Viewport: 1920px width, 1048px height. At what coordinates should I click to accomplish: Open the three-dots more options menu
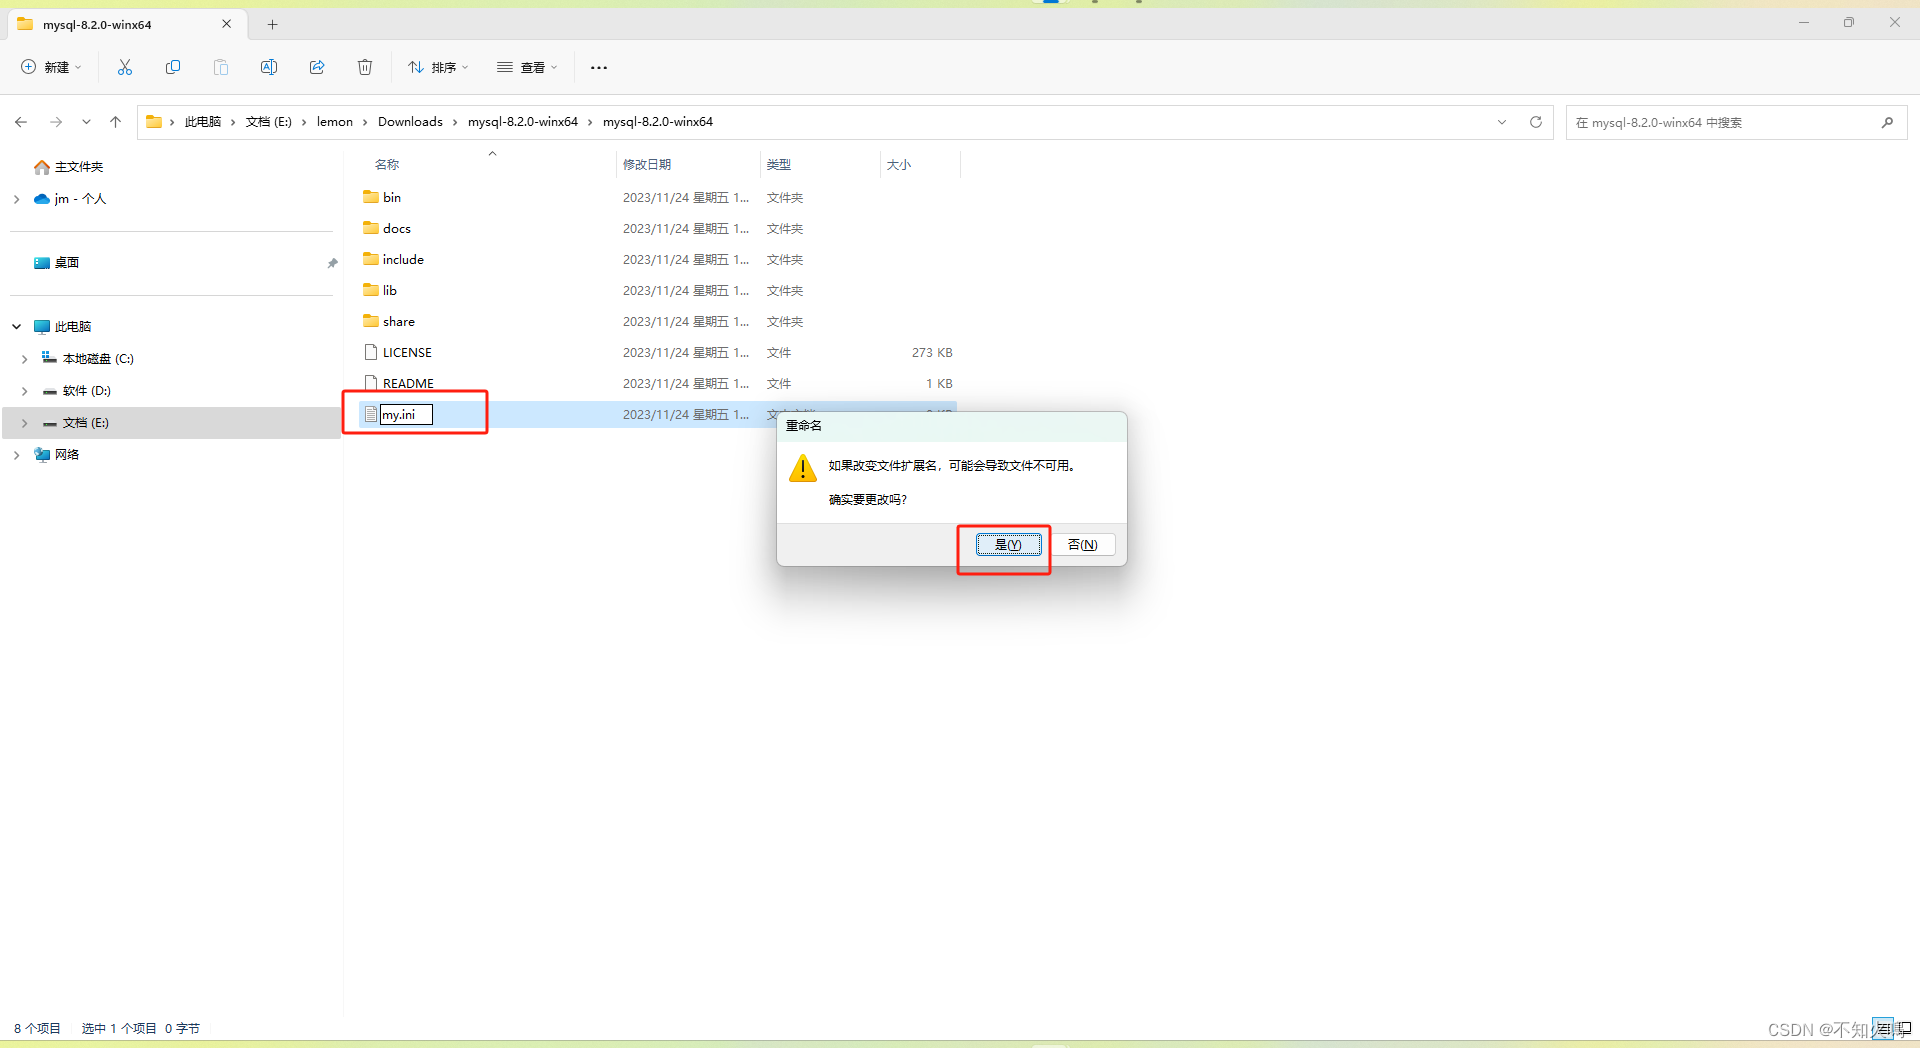[x=599, y=67]
